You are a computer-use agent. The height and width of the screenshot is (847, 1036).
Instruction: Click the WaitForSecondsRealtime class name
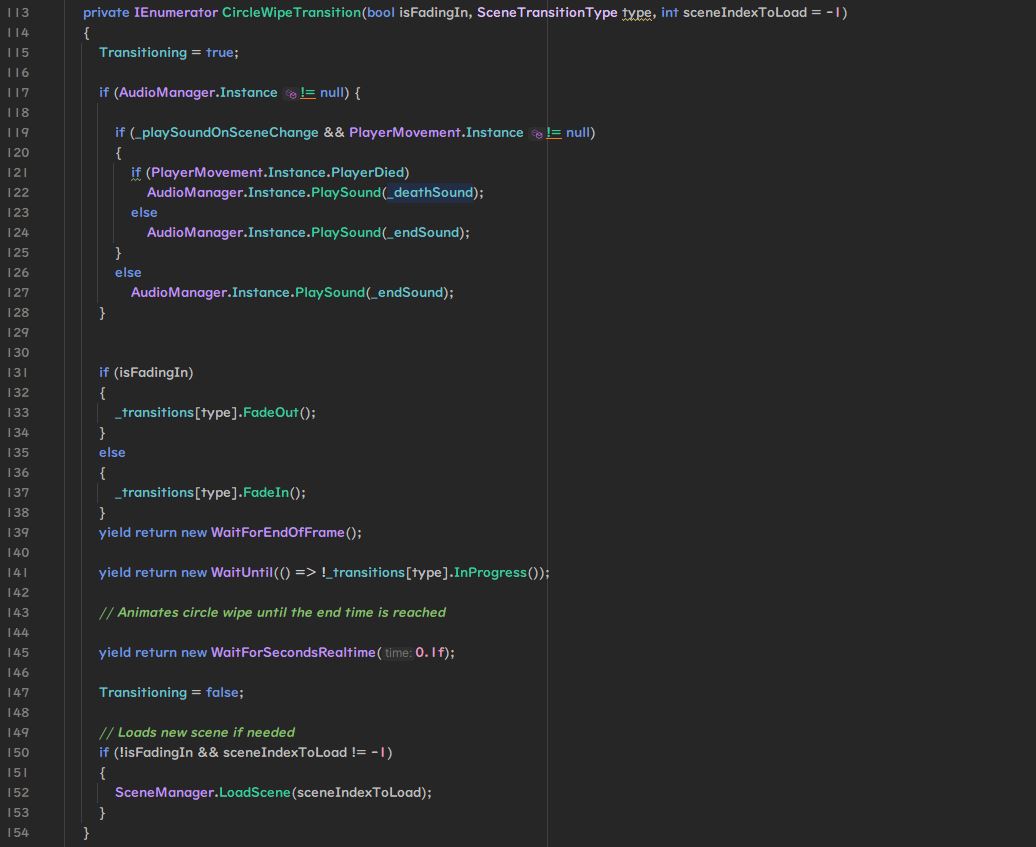(x=293, y=653)
